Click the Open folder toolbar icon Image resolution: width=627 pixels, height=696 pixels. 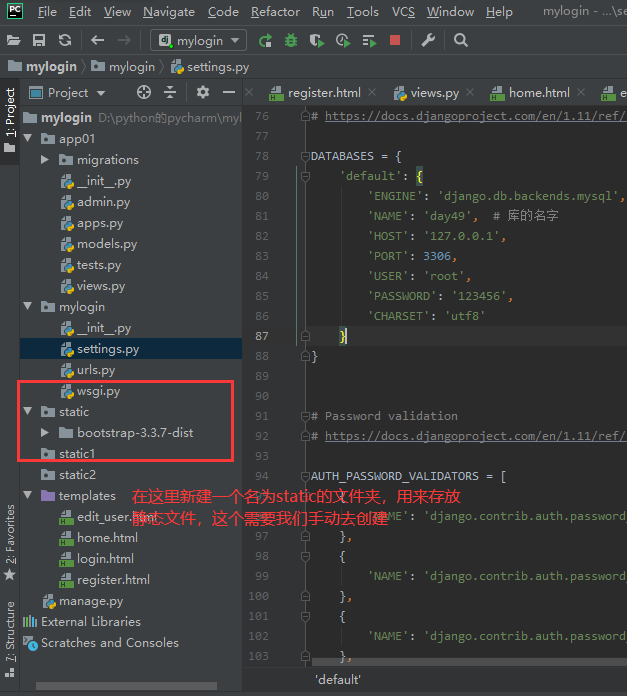(13, 41)
